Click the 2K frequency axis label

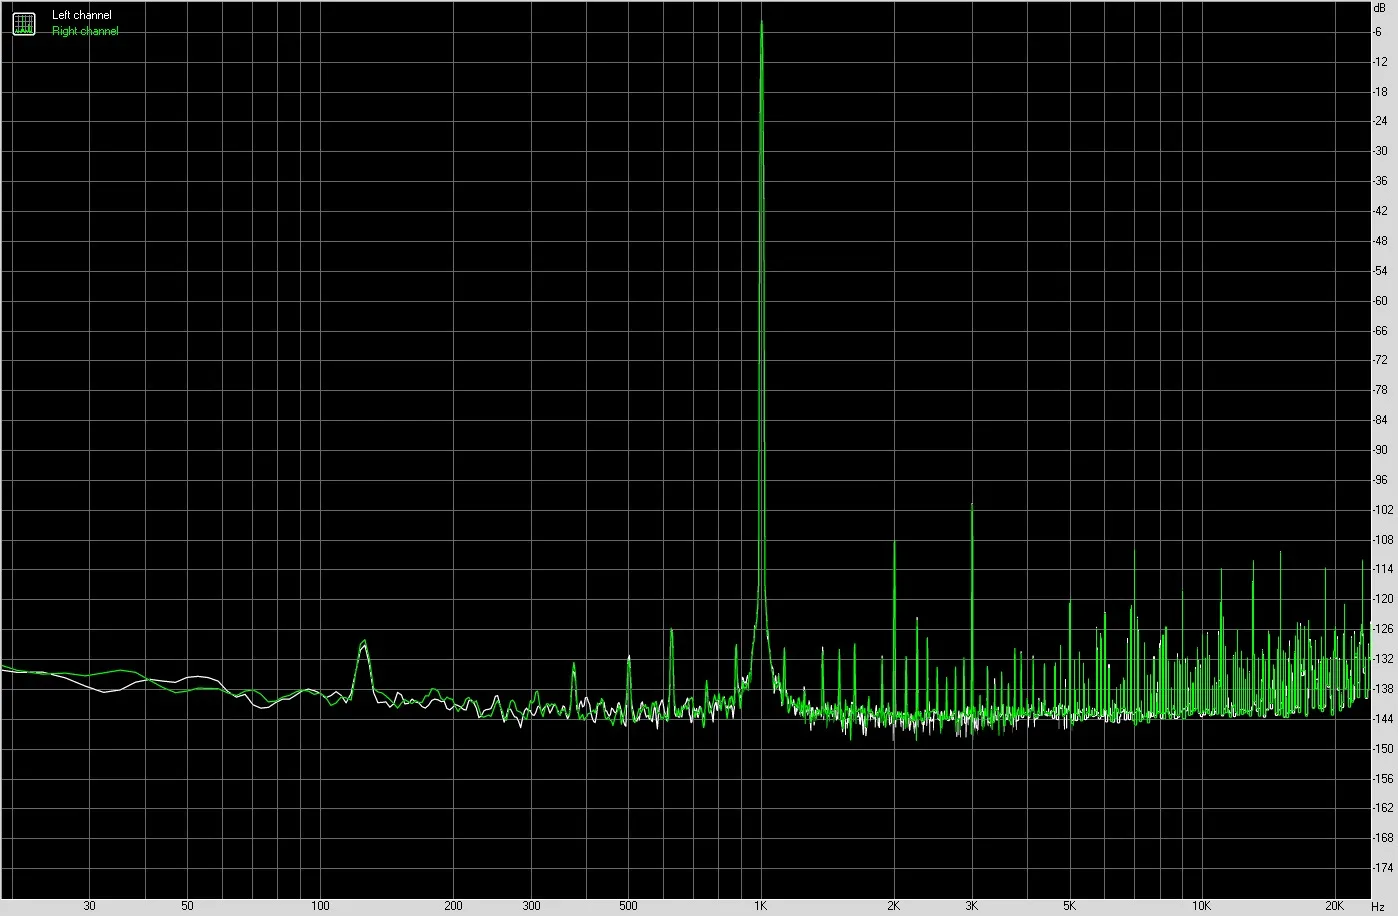tap(894, 906)
